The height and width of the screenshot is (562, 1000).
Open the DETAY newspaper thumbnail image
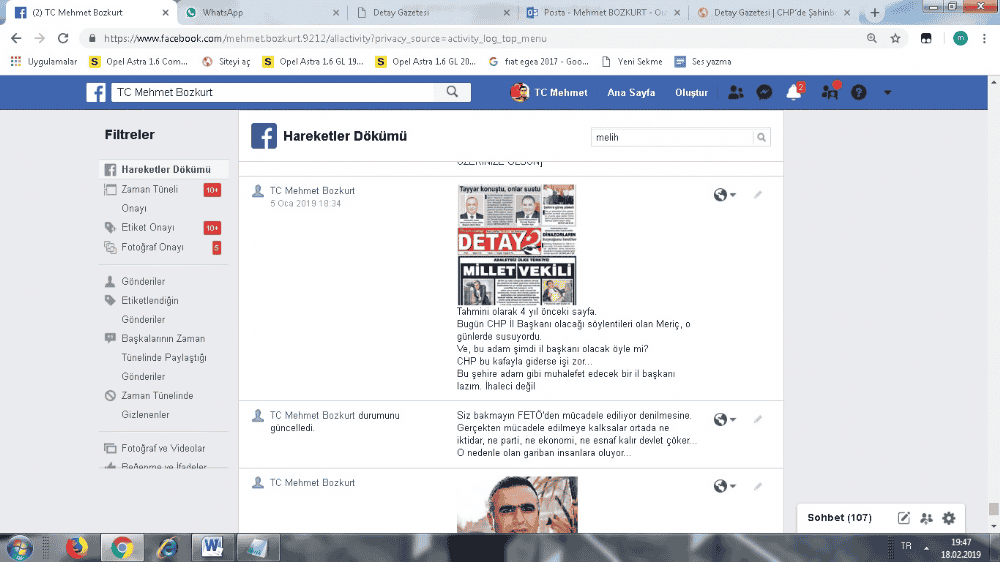point(516,244)
